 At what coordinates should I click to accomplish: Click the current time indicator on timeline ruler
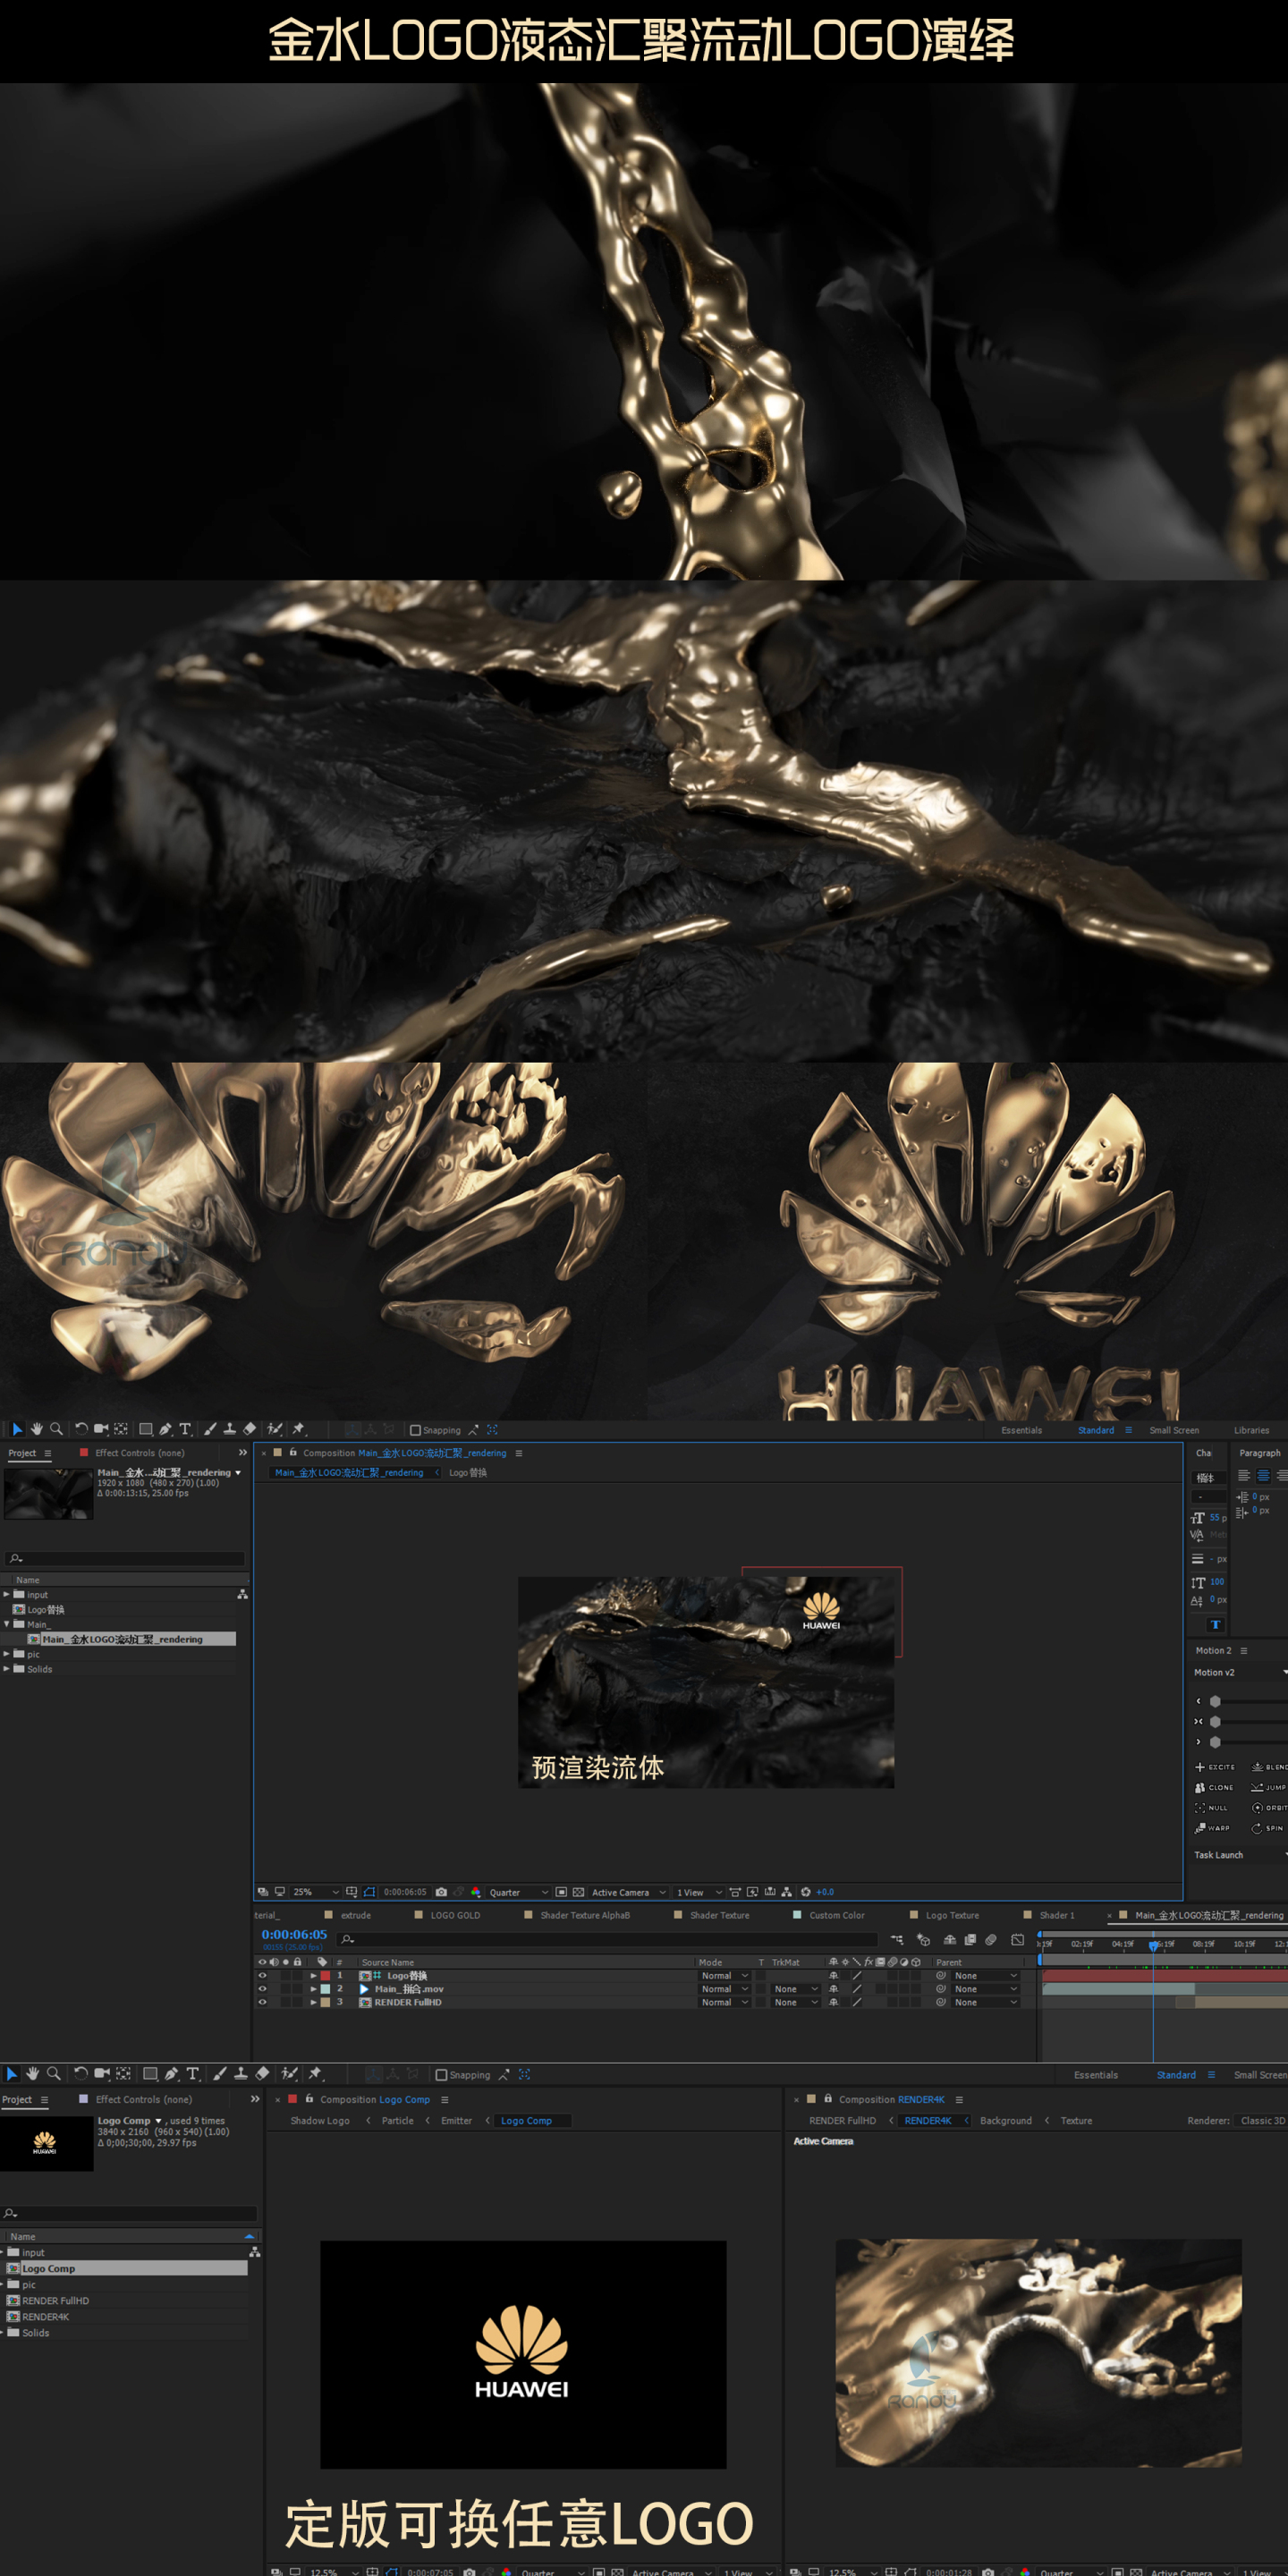click(x=1153, y=1946)
